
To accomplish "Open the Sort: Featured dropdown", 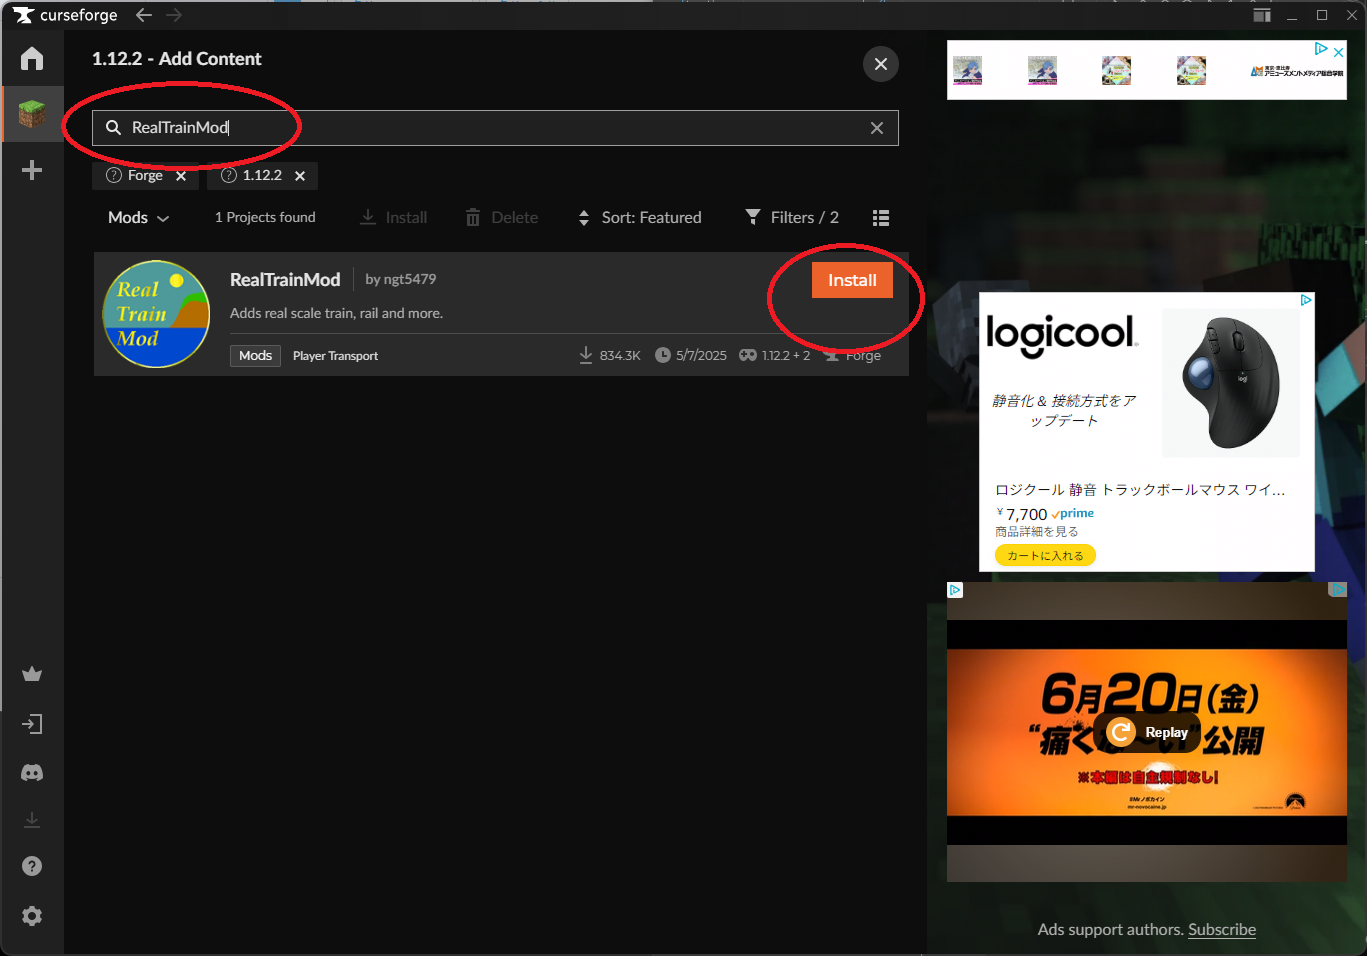I will click(x=640, y=218).
